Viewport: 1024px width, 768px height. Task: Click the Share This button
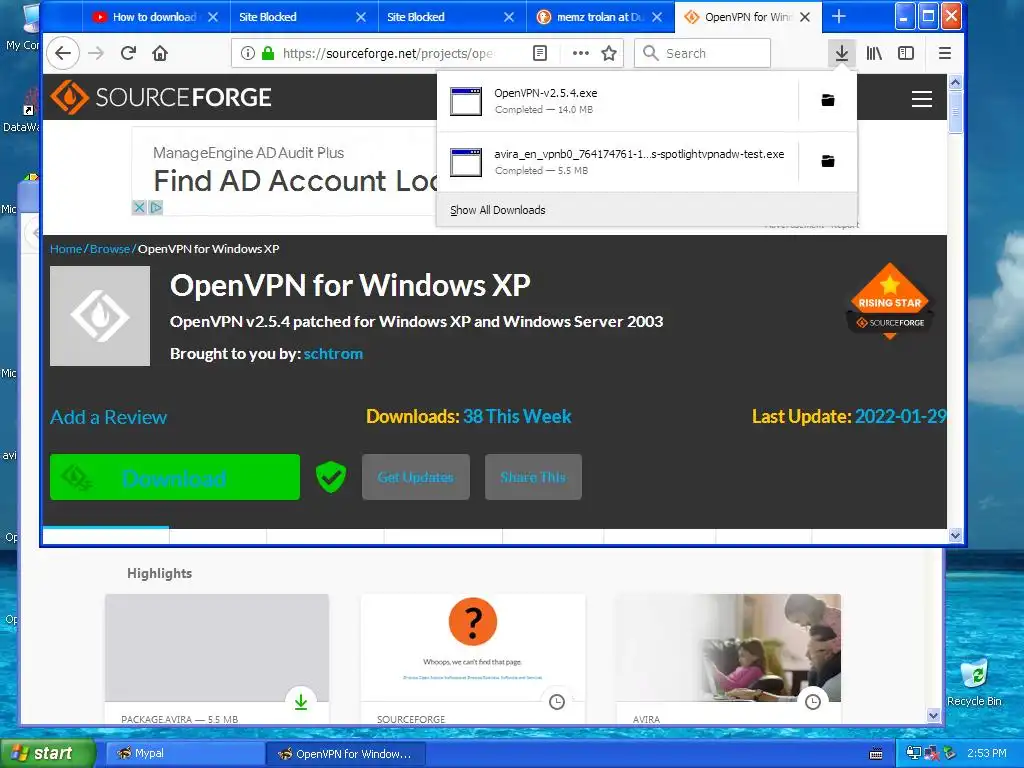[x=533, y=477]
